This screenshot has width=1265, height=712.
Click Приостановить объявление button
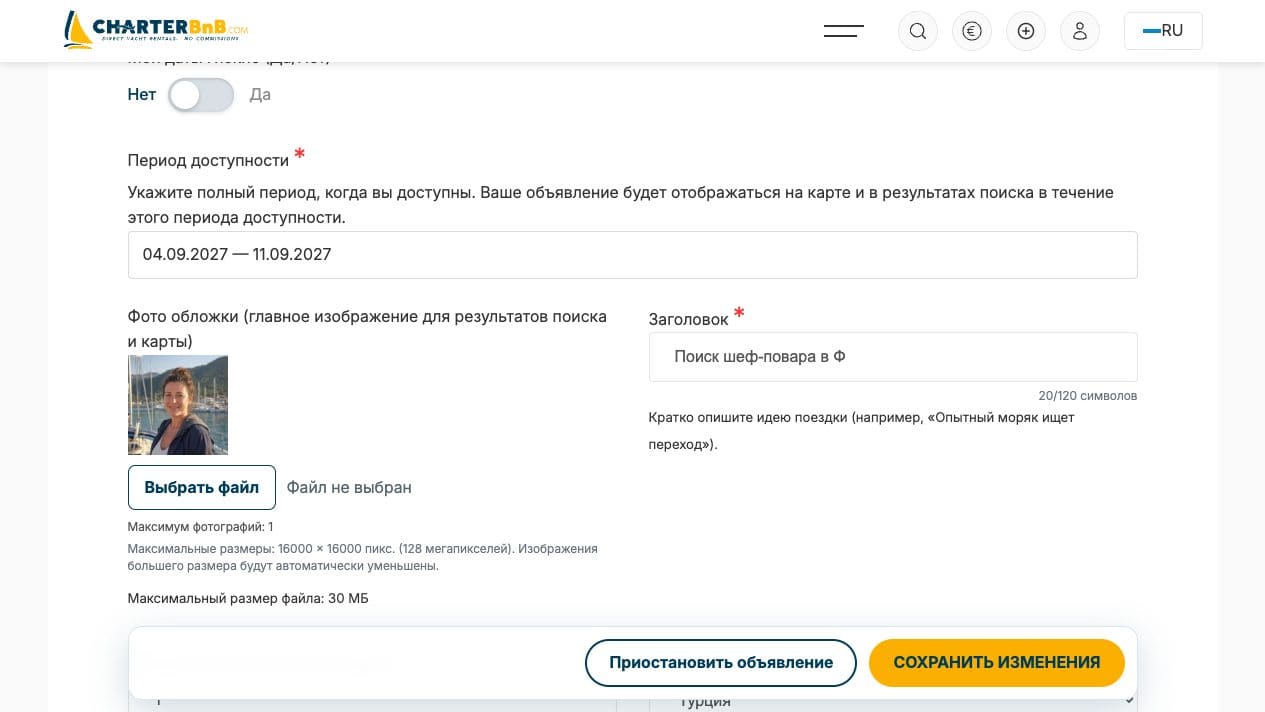(x=721, y=663)
